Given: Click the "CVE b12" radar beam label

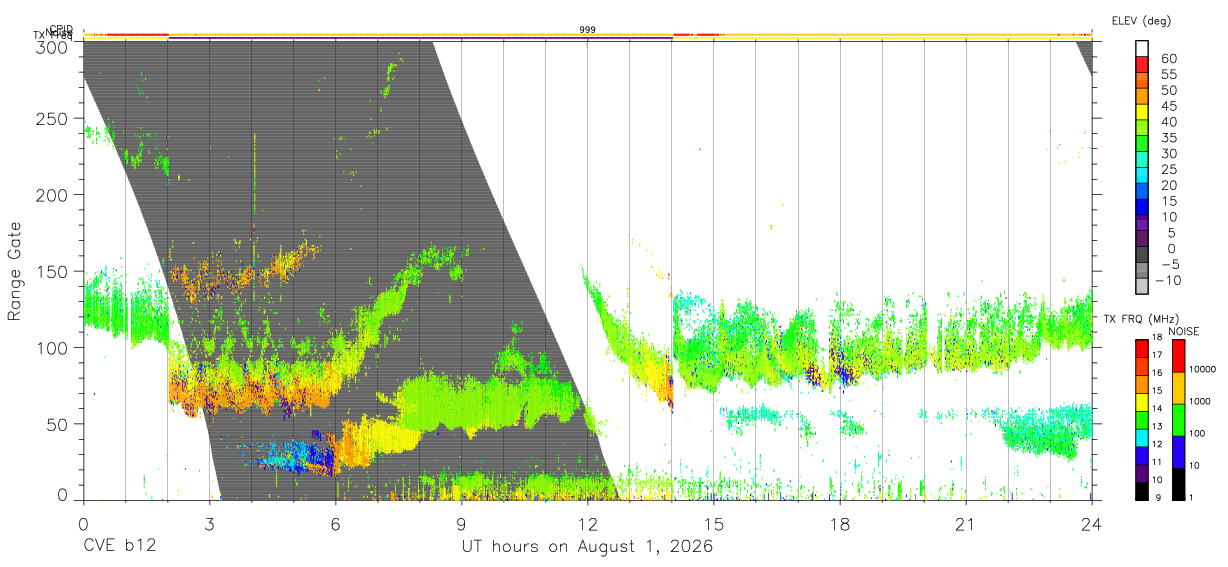Looking at the screenshot, I should click(x=119, y=547).
